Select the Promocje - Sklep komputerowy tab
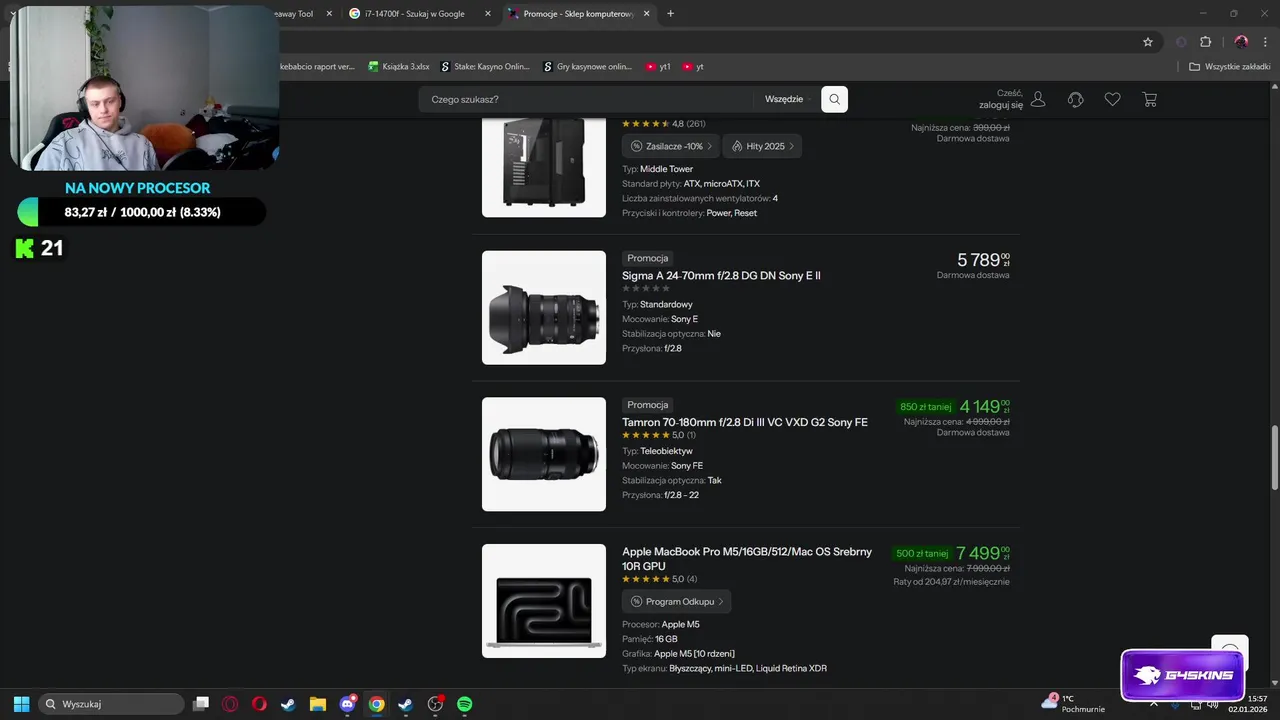This screenshot has width=1280, height=720. pyautogui.click(x=578, y=14)
